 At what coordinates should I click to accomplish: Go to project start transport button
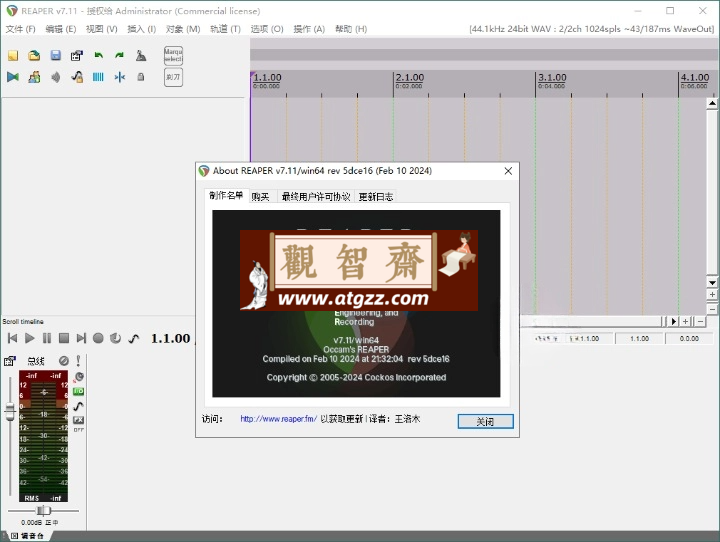pos(12,339)
